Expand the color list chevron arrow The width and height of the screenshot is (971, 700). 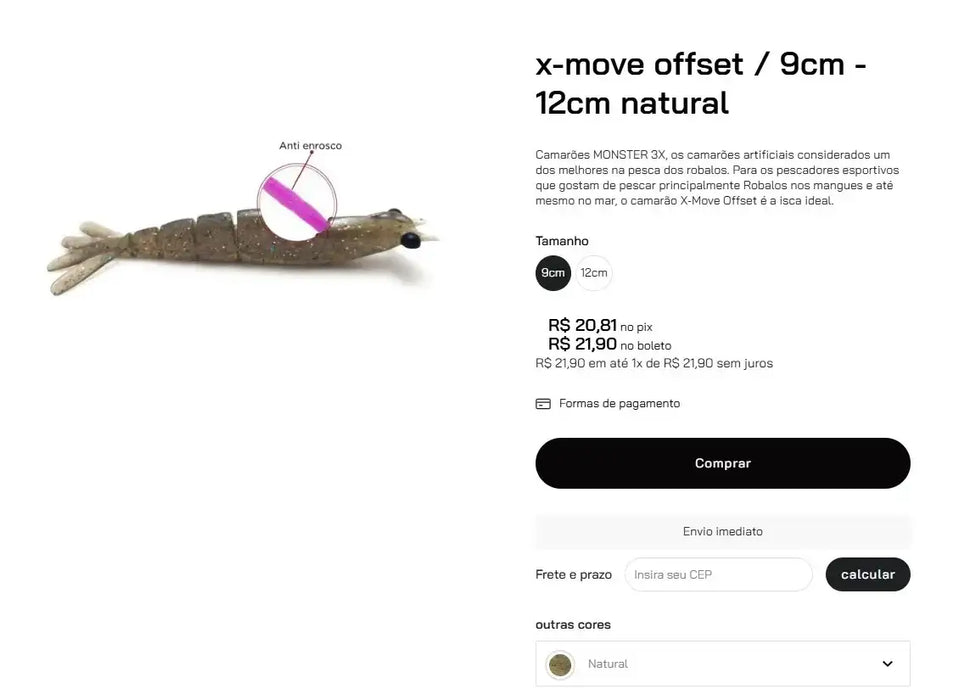click(887, 664)
